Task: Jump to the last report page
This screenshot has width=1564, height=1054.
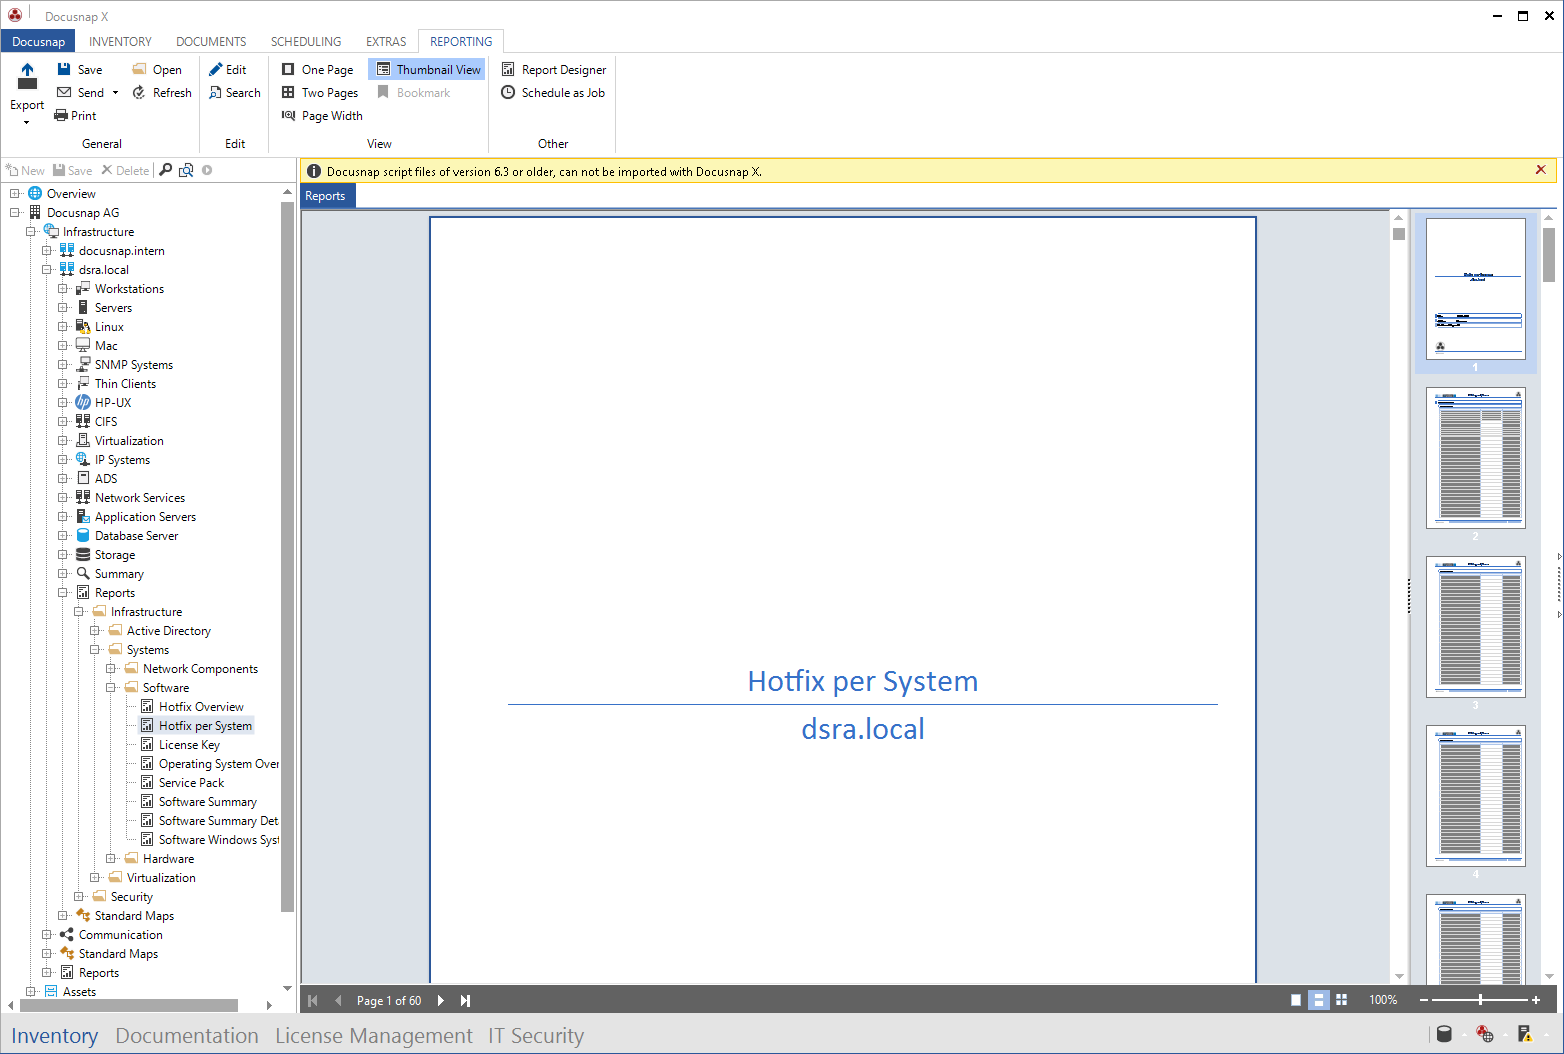Action: click(465, 1000)
